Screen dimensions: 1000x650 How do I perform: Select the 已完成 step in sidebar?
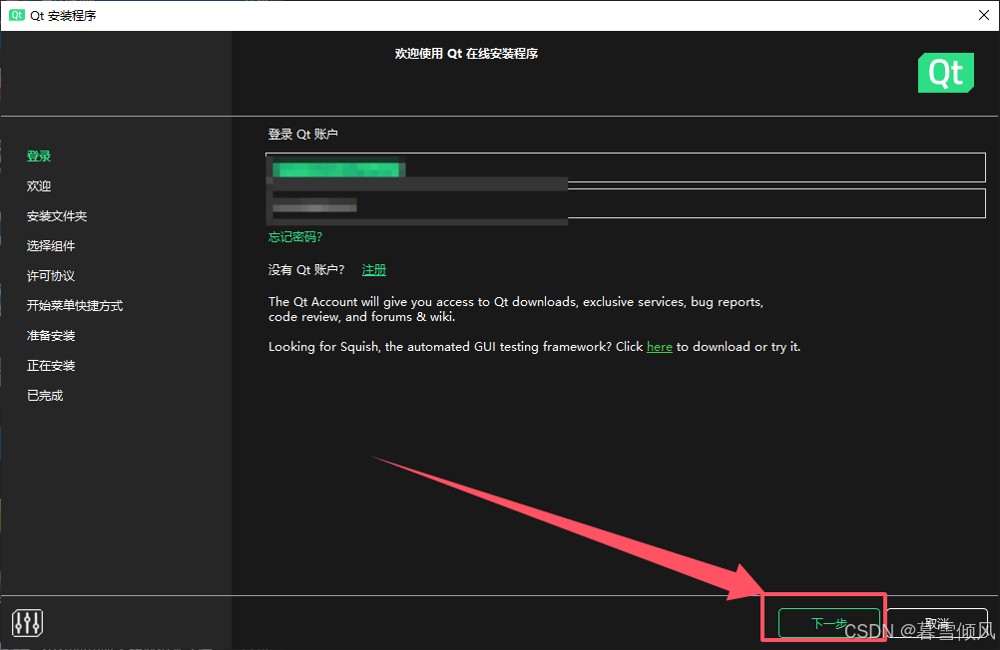(x=45, y=395)
